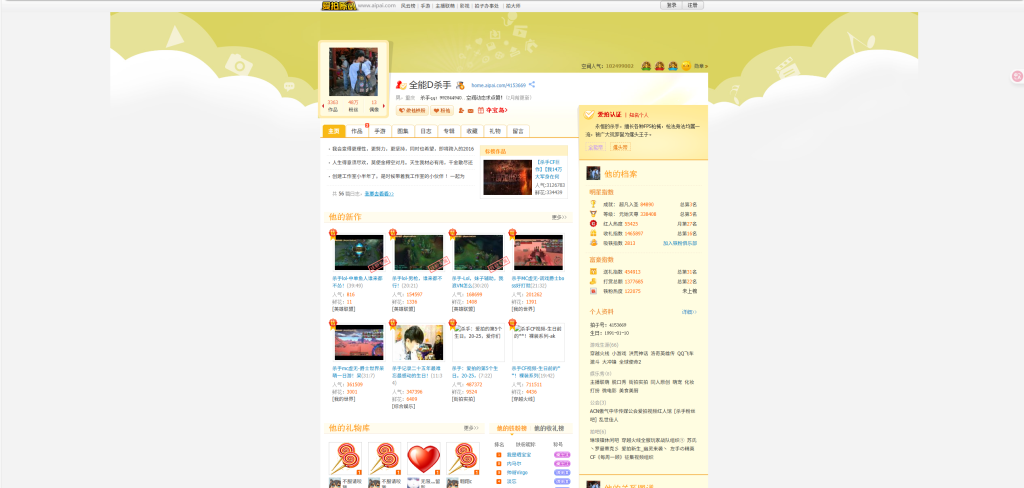Open the 留言 tab
The width and height of the screenshot is (1024, 488).
pyautogui.click(x=518, y=131)
